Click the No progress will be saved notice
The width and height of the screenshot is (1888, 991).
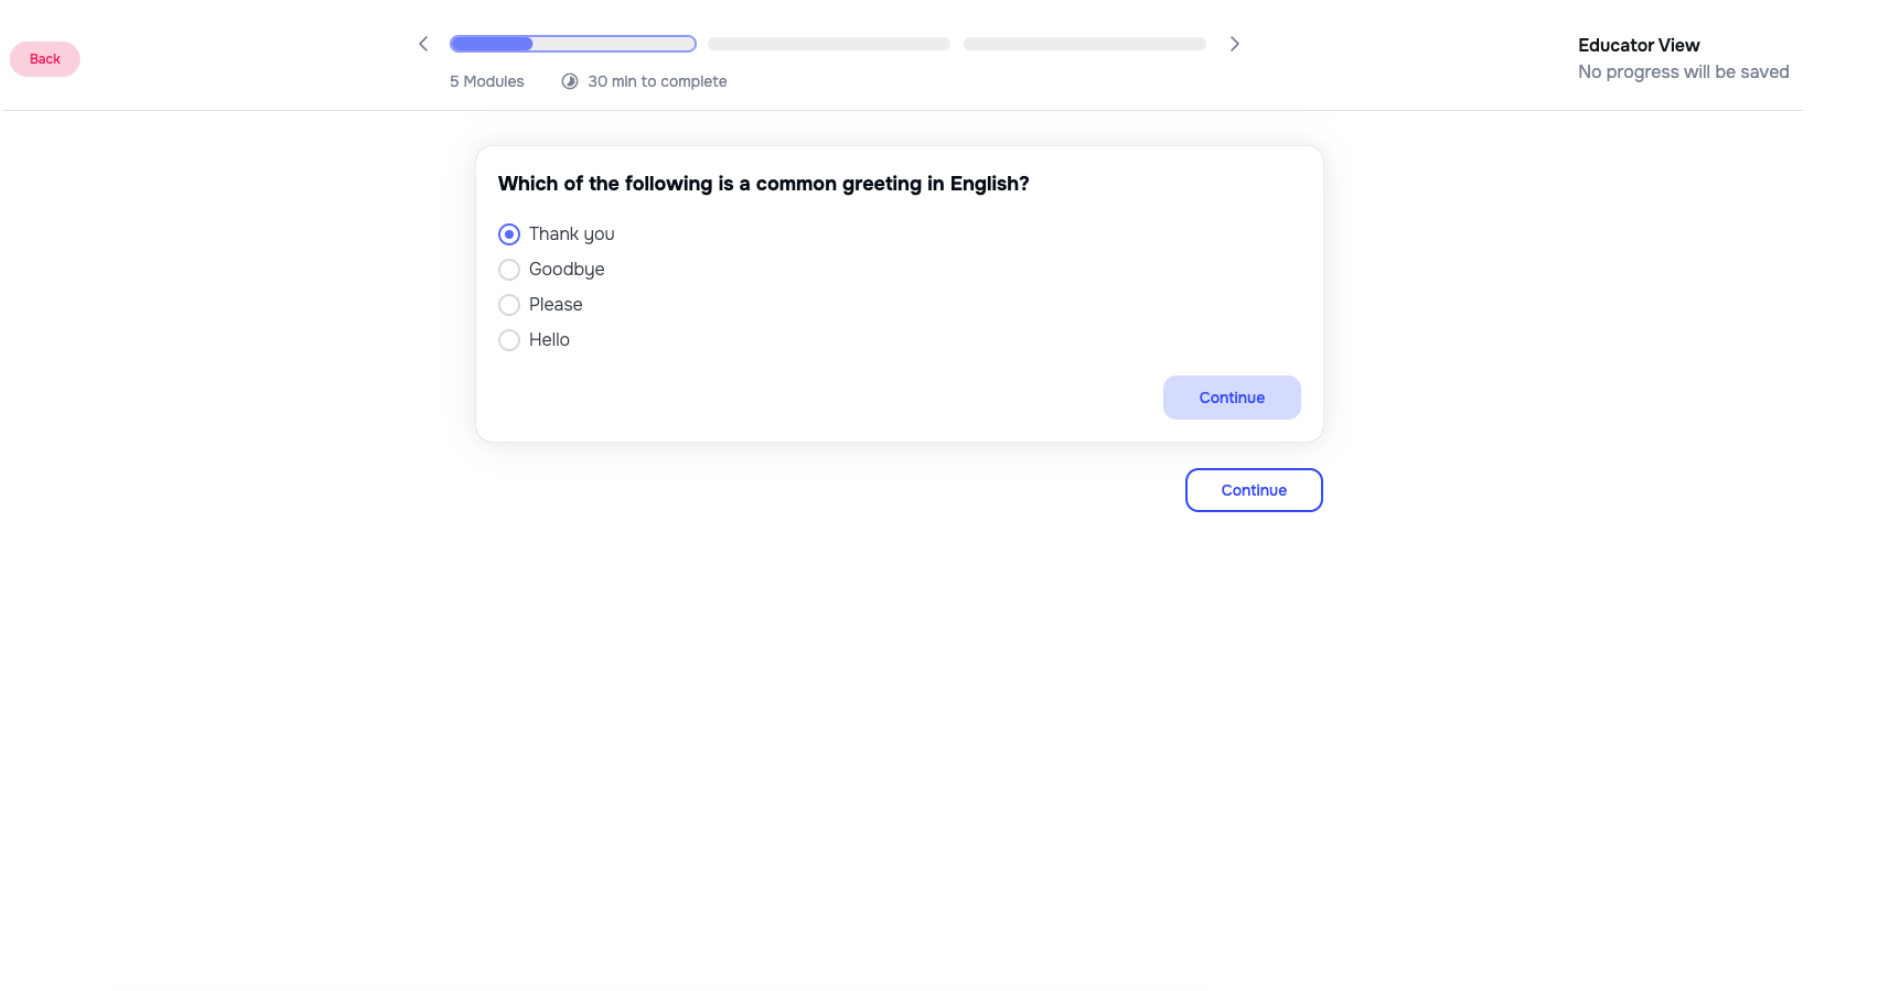[1683, 71]
